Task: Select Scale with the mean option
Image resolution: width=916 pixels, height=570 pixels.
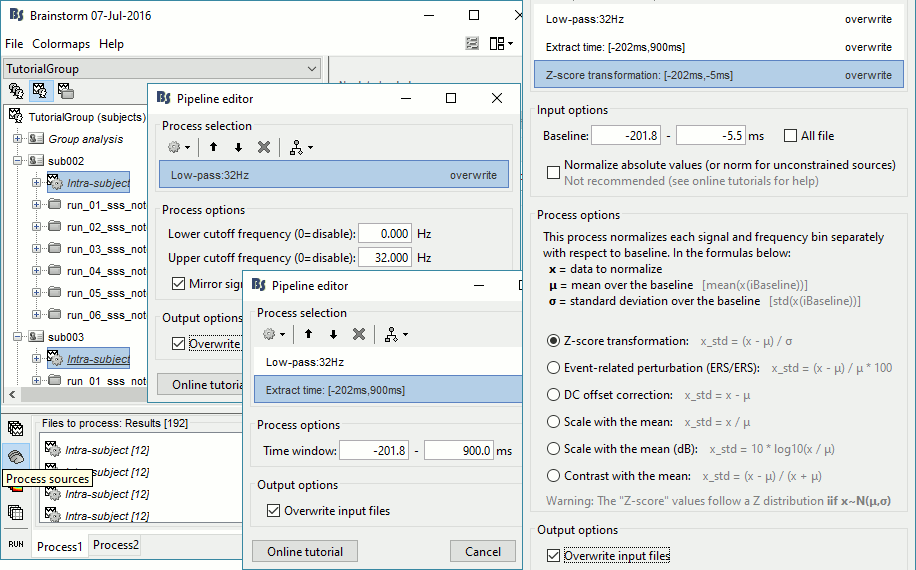Action: tap(553, 422)
